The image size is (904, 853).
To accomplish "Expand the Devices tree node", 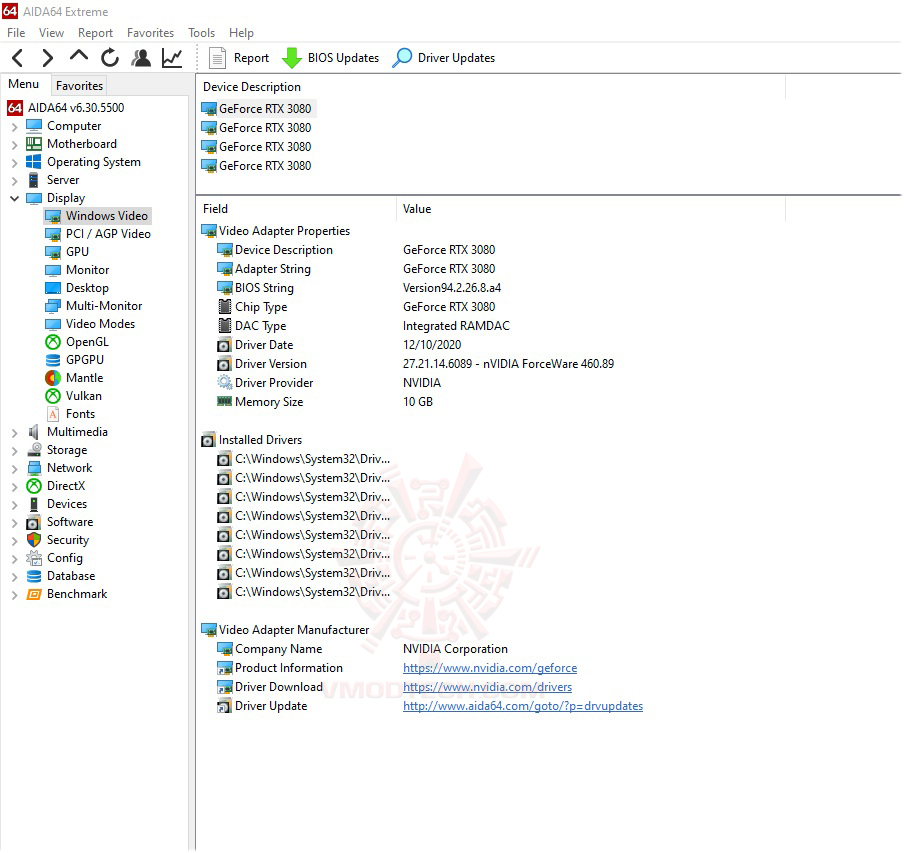I will click(14, 504).
